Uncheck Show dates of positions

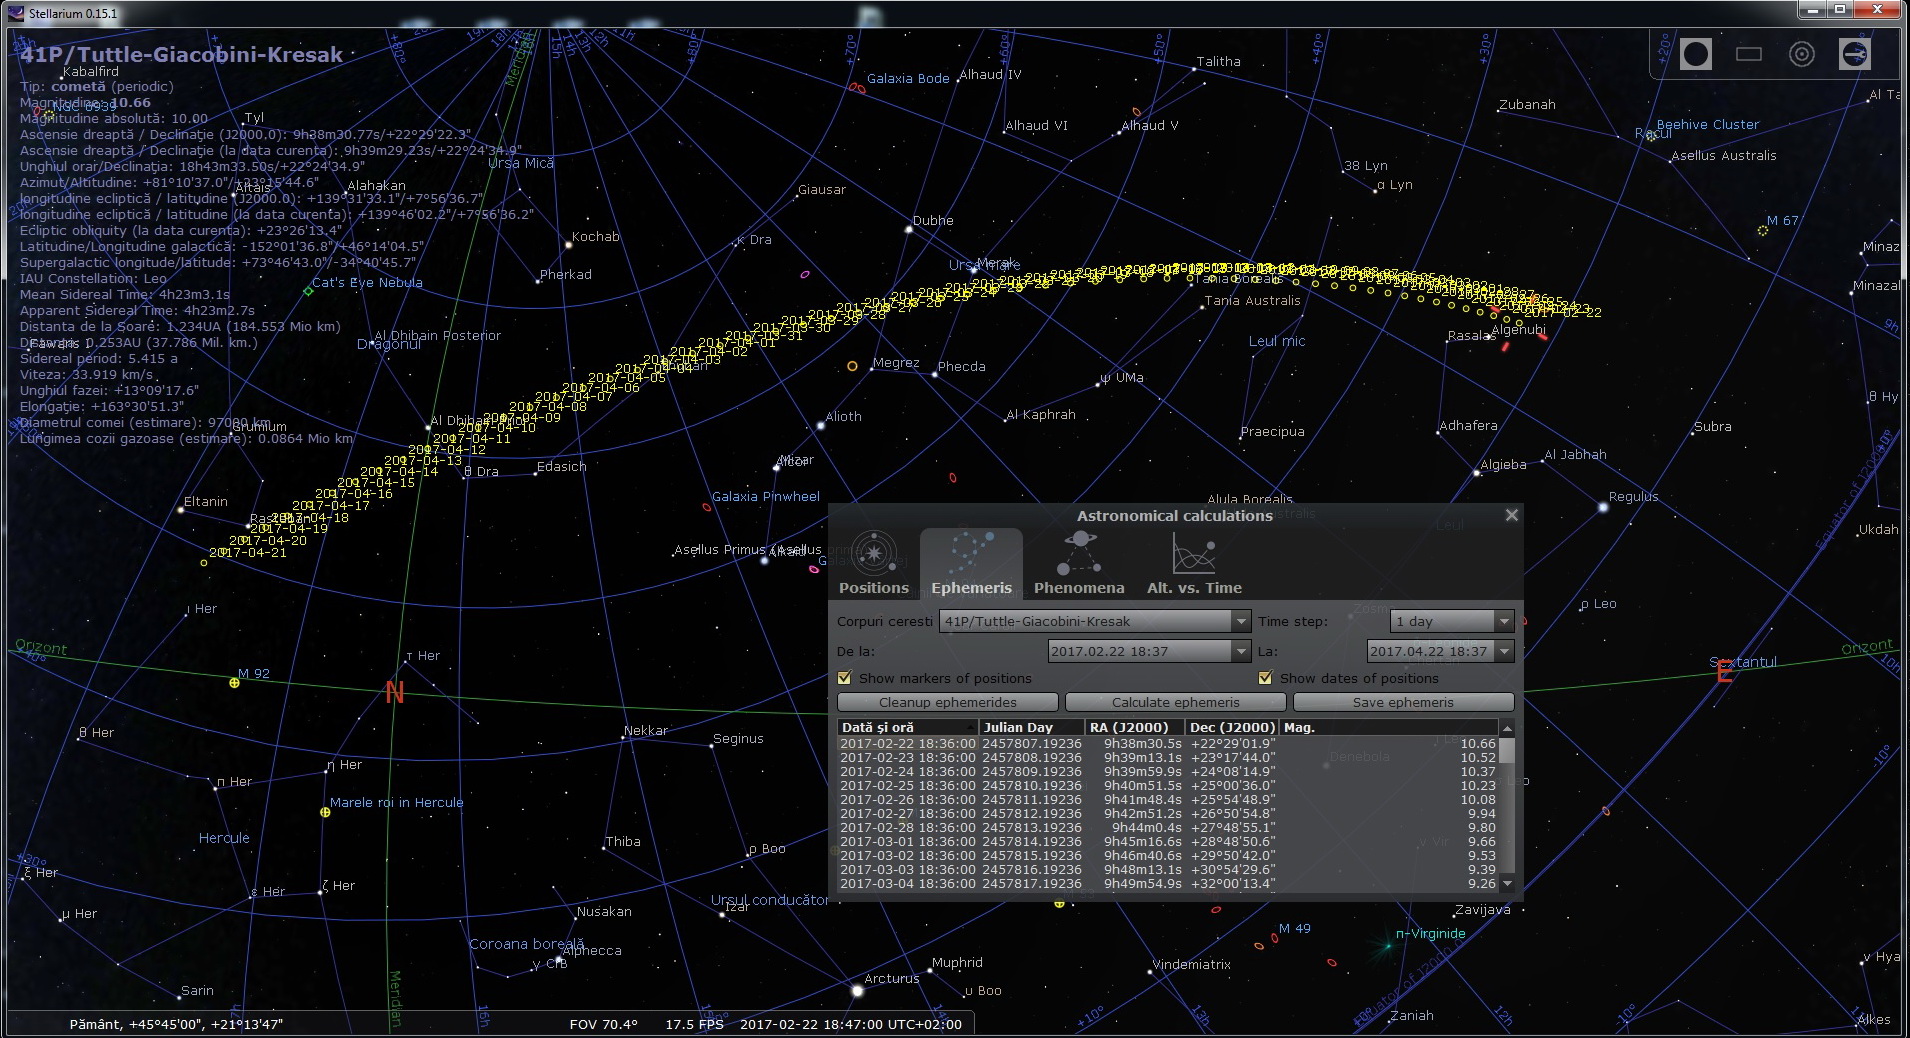(1265, 678)
